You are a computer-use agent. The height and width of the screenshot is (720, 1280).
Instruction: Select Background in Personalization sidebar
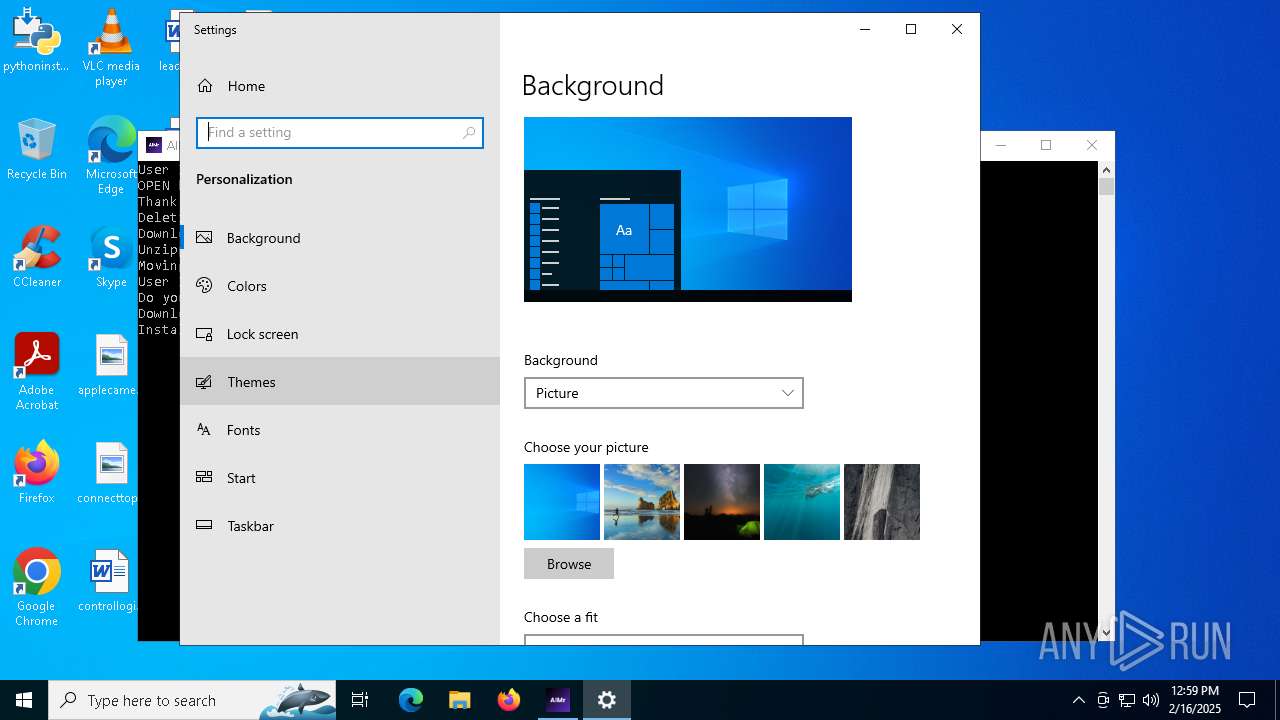click(x=340, y=238)
